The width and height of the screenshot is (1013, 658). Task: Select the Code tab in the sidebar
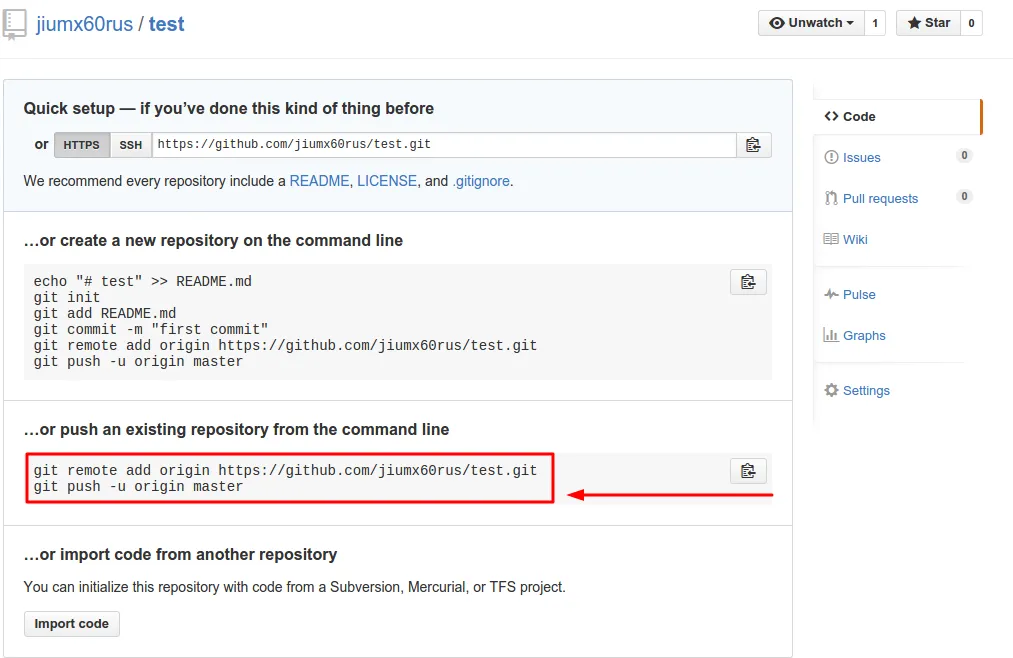pyautogui.click(x=849, y=116)
